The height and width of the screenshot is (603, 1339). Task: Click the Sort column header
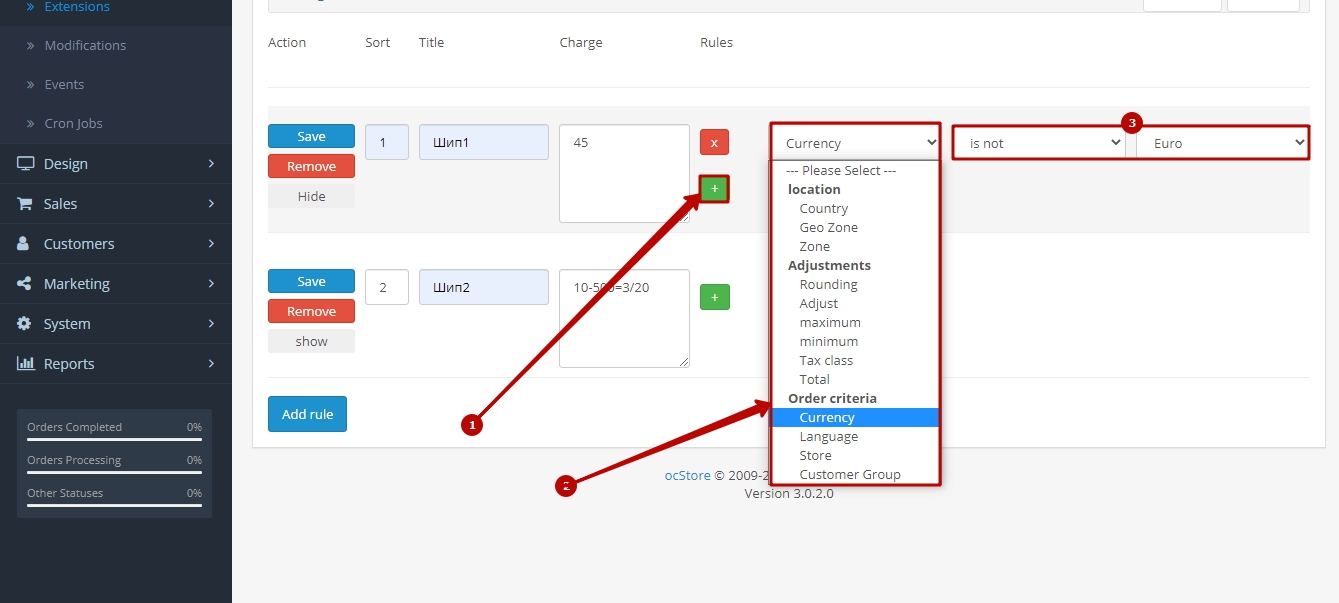pyautogui.click(x=378, y=42)
